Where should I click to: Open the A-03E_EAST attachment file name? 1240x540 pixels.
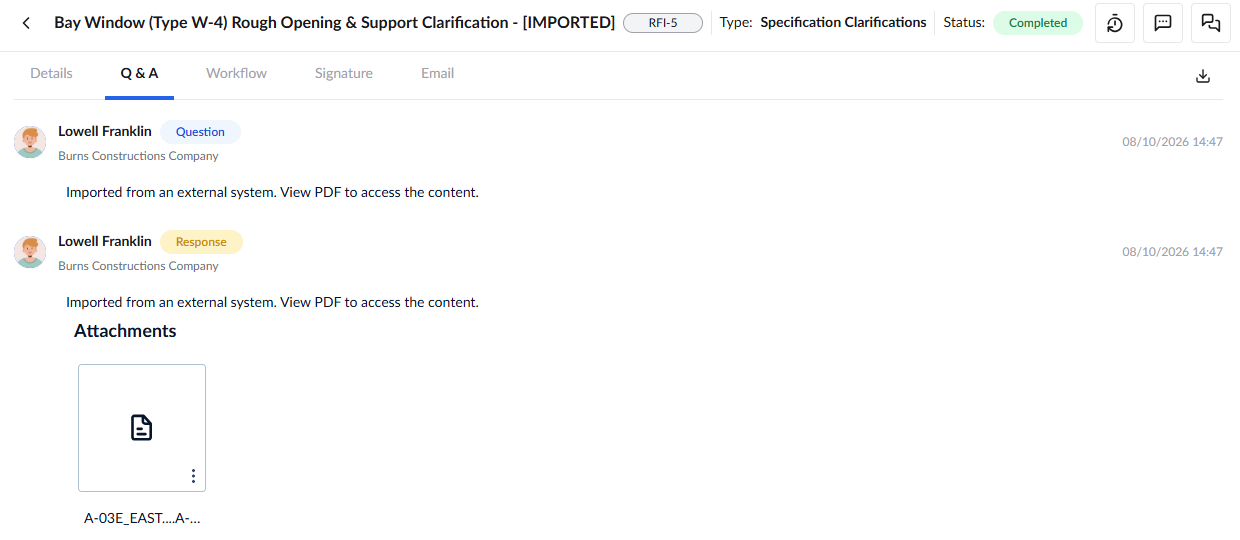click(x=142, y=519)
